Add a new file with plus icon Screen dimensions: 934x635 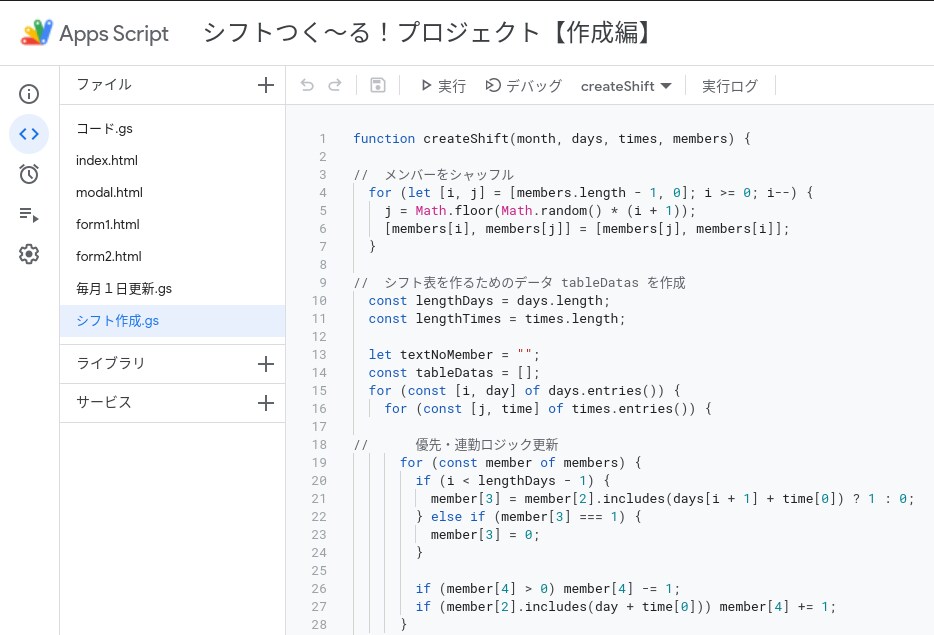pyautogui.click(x=266, y=85)
